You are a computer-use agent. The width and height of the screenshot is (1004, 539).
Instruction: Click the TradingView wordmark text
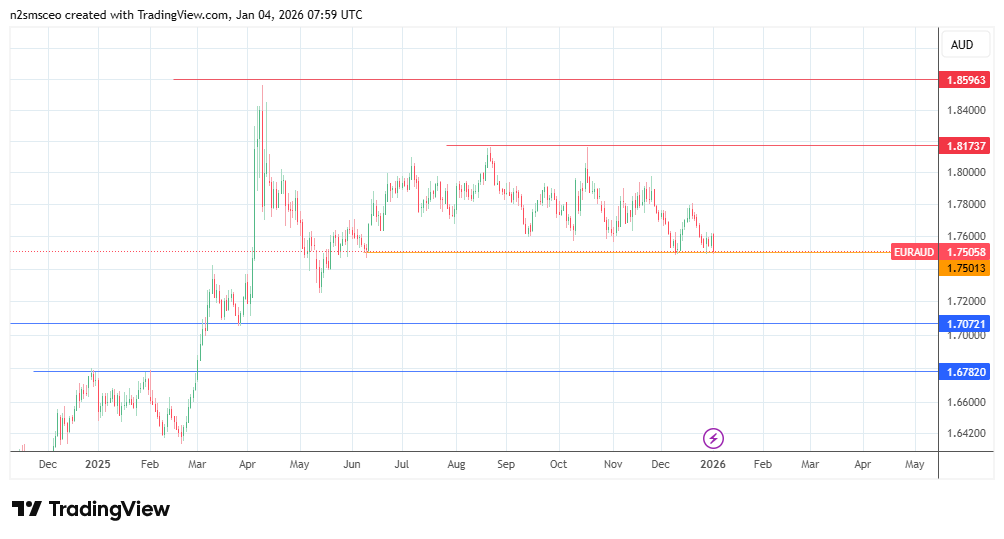109,509
